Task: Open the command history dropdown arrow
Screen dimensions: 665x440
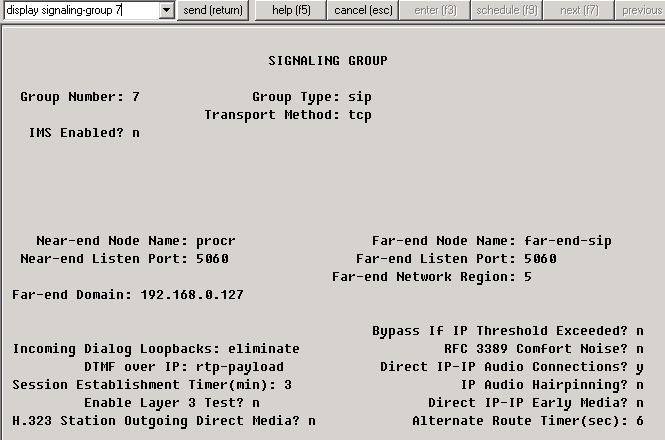Action: [167, 10]
